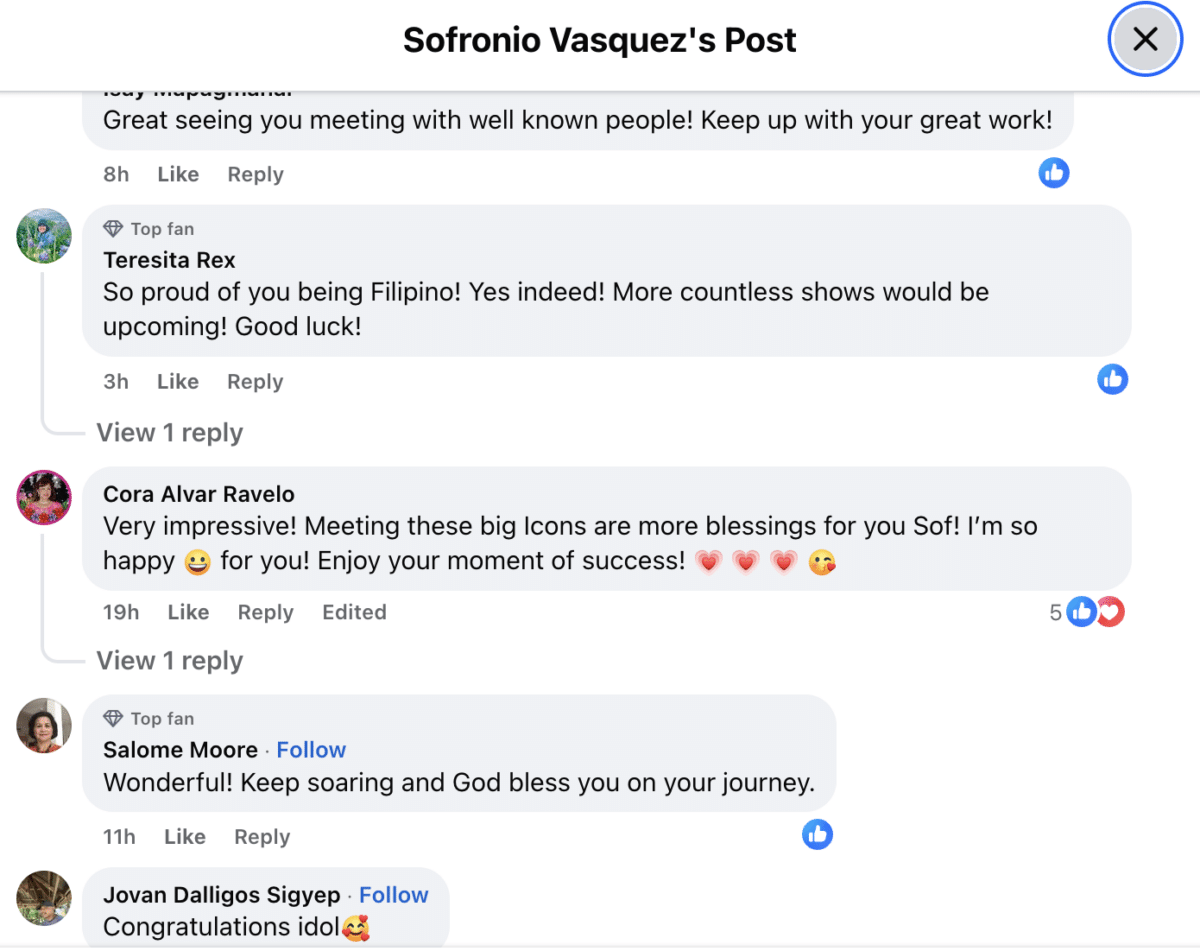
Task: Open Cora Alvar Ravelo's profile picture
Action: (x=44, y=497)
